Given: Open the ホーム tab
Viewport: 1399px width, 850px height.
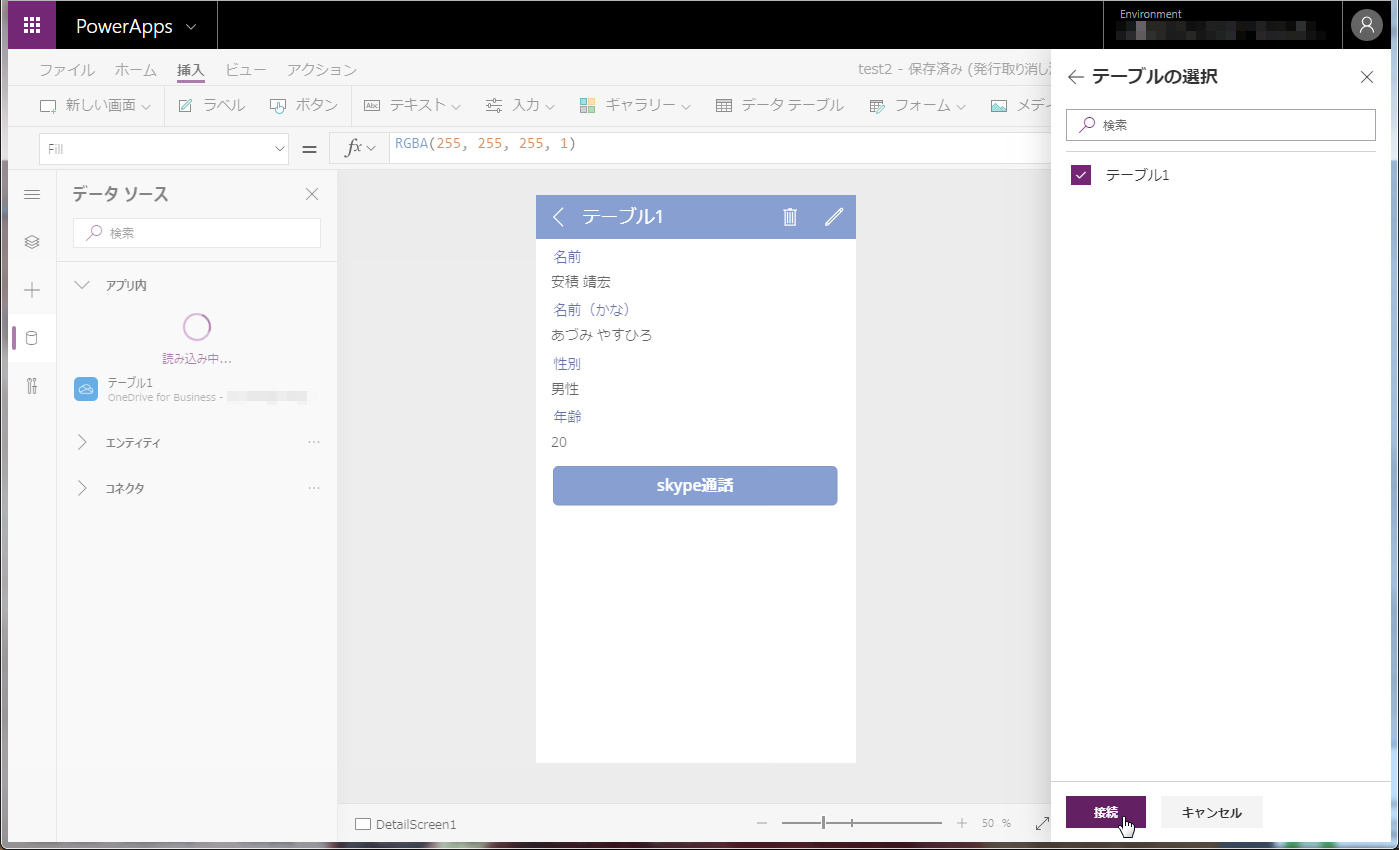Looking at the screenshot, I should point(135,70).
